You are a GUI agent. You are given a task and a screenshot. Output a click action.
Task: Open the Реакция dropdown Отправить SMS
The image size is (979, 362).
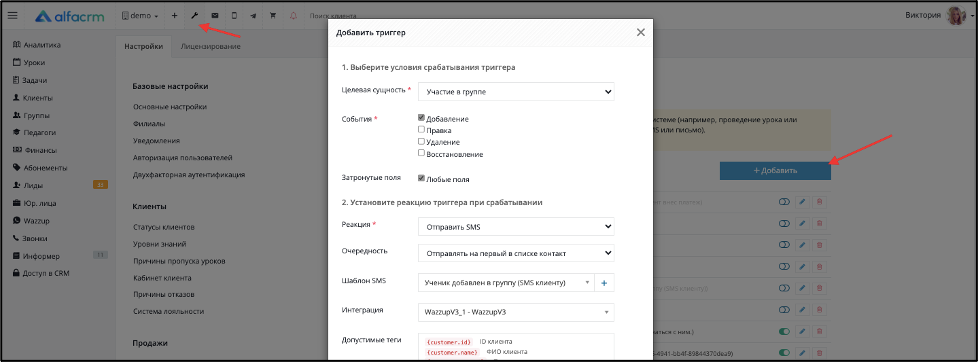tap(516, 227)
